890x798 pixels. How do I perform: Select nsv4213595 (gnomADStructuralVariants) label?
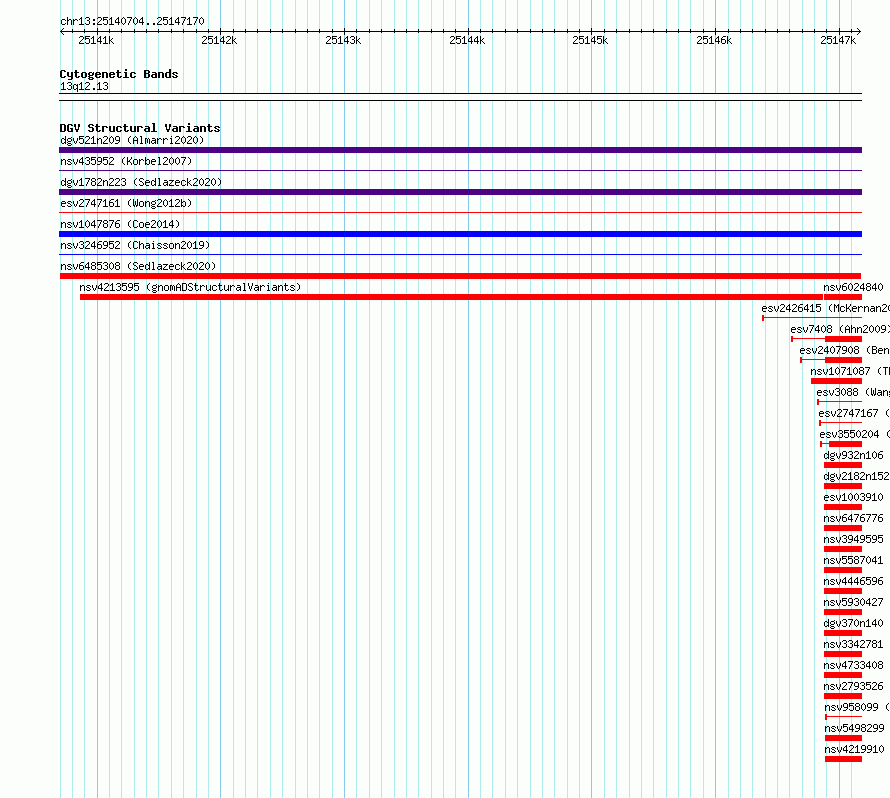[190, 287]
